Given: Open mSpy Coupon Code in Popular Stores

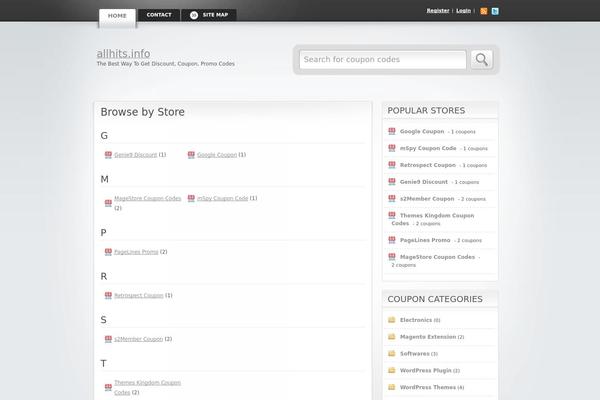Looking at the screenshot, I should pos(428,148).
